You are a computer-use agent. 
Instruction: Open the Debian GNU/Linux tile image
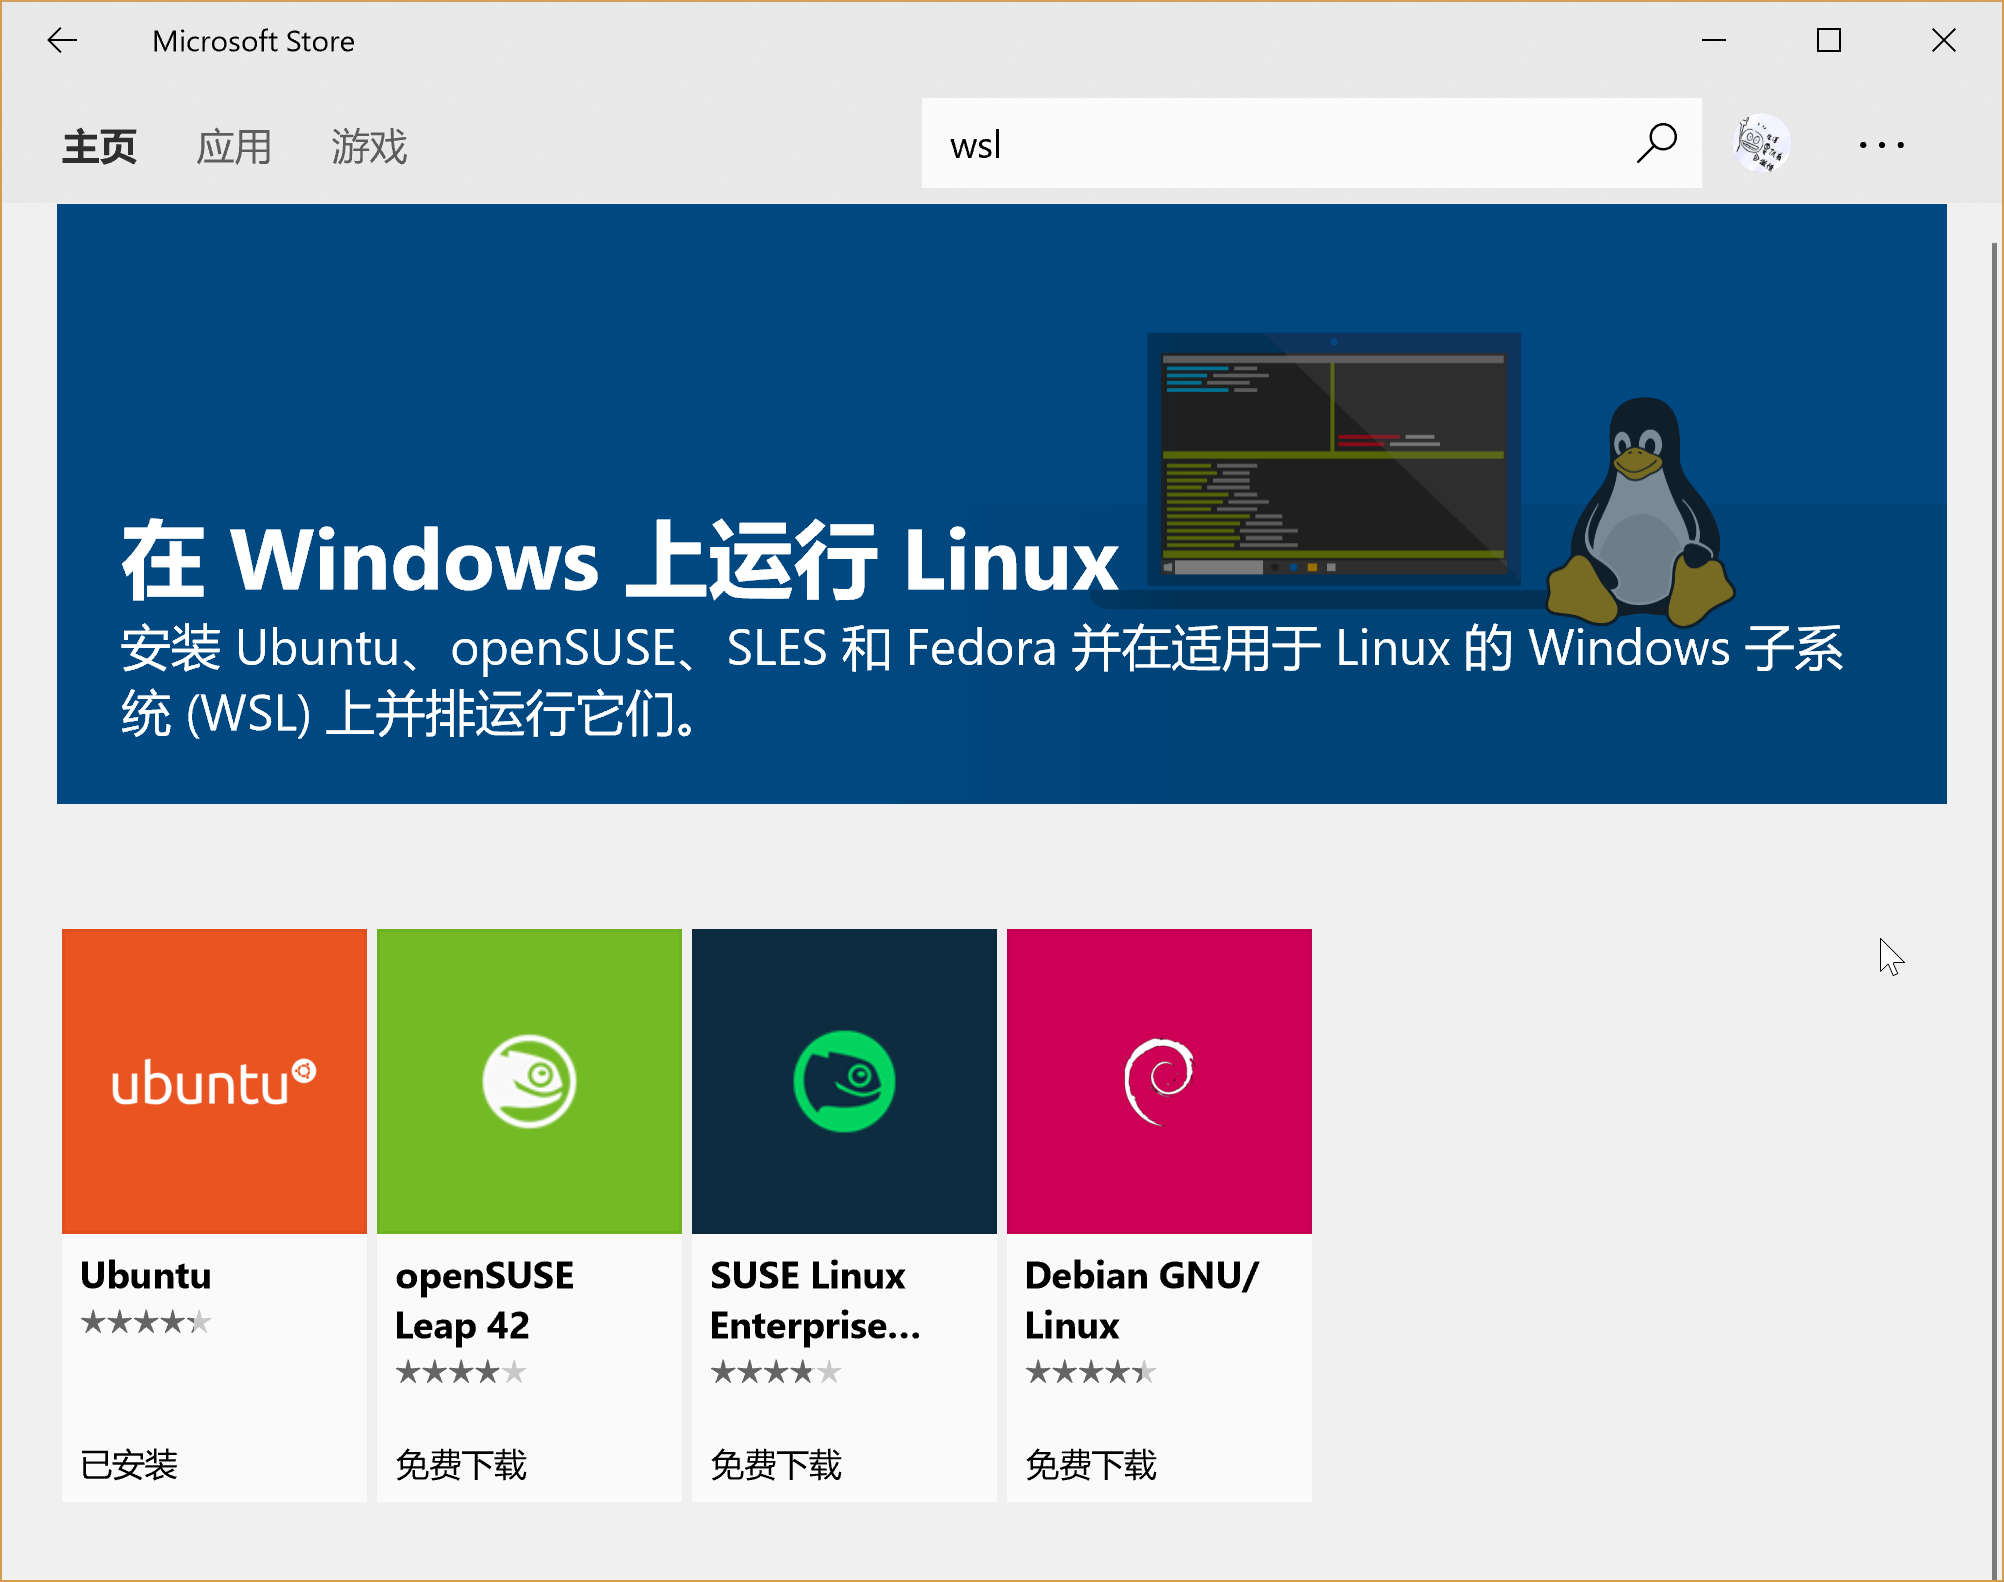(1159, 1081)
